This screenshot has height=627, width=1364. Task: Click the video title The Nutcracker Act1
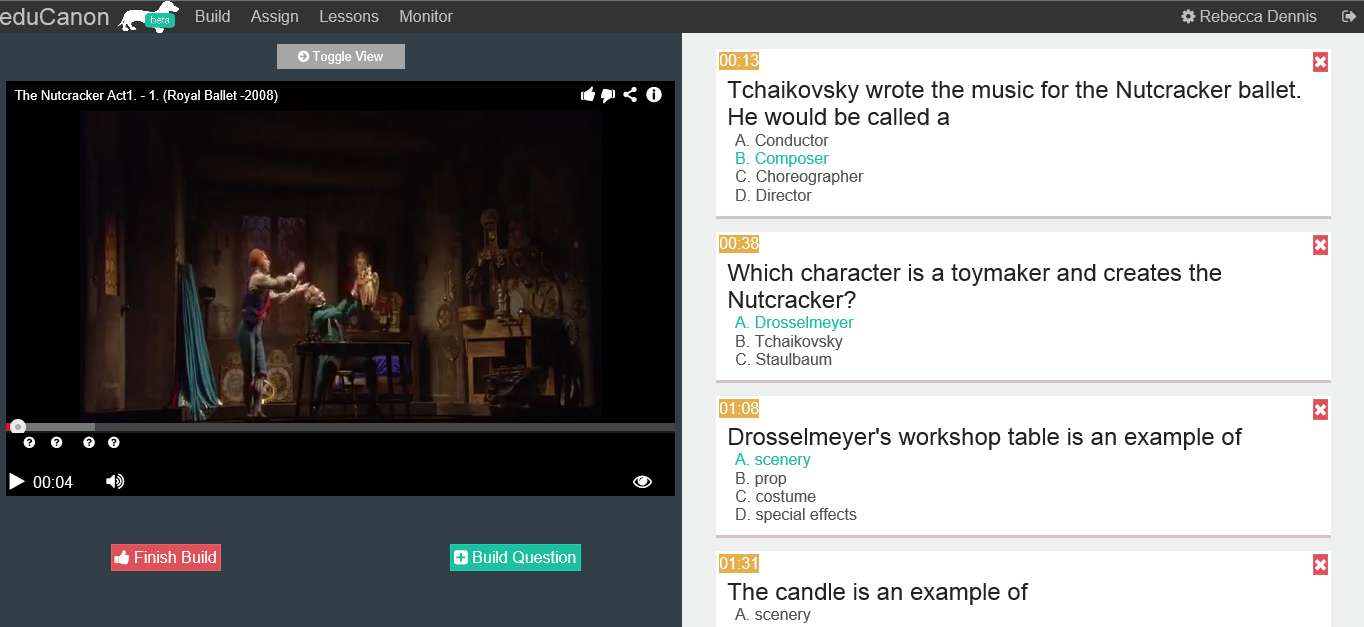click(146, 95)
